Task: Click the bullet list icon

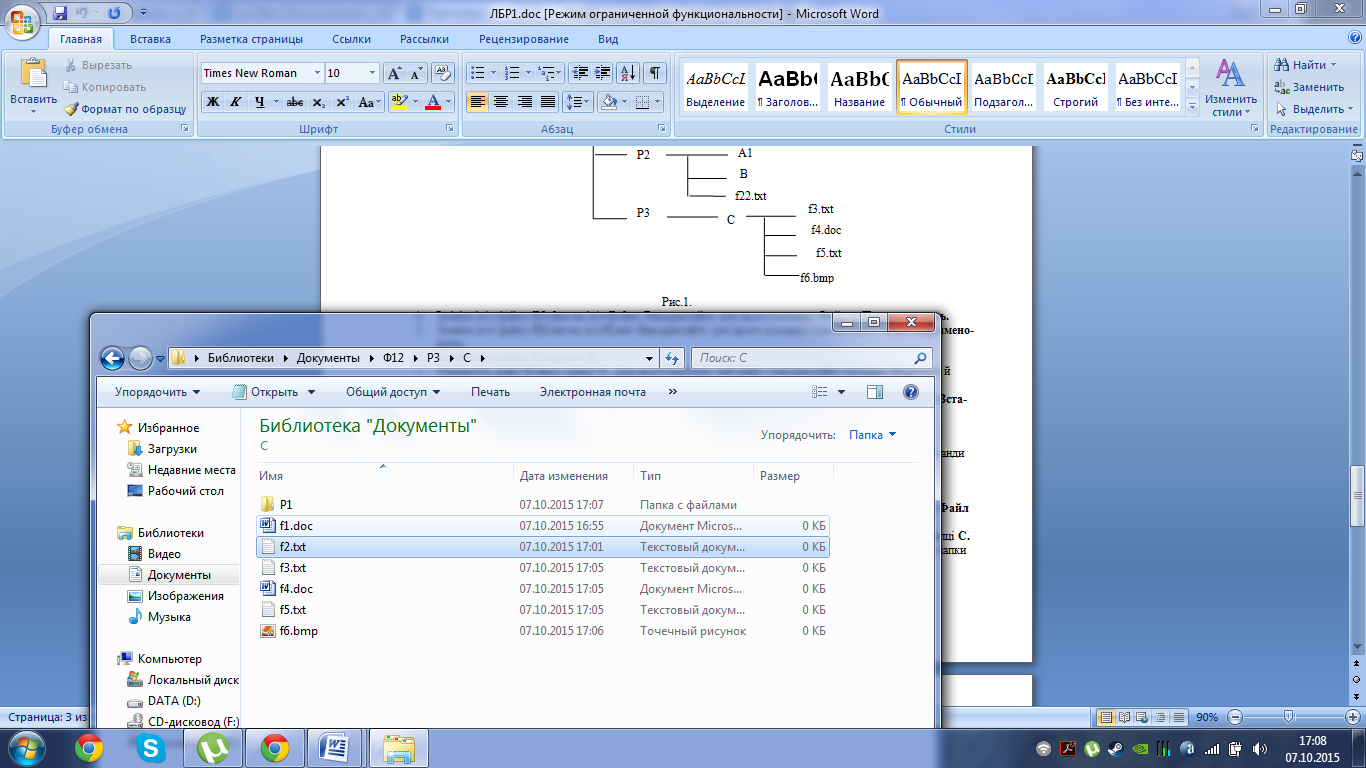Action: 477,73
